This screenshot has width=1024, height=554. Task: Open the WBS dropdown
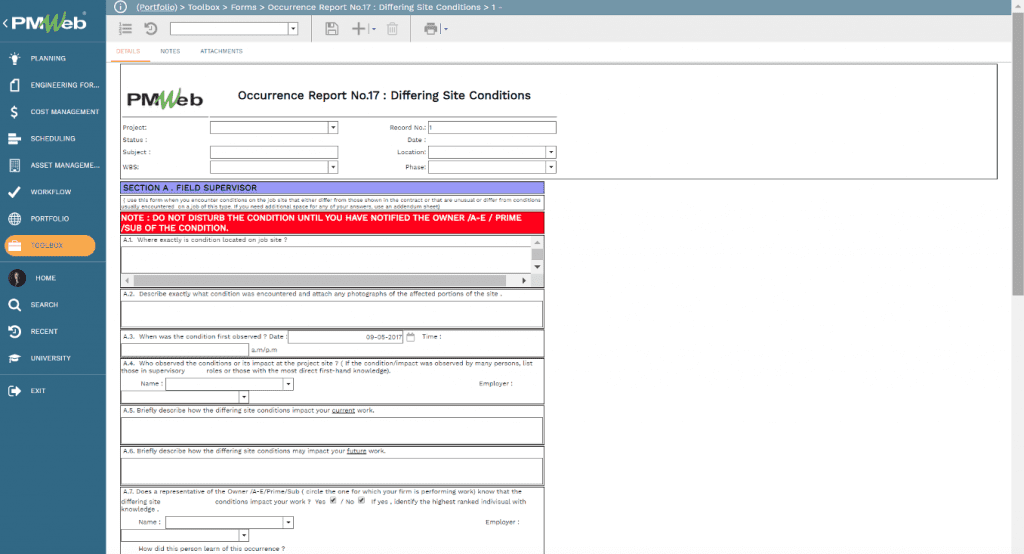tap(333, 167)
